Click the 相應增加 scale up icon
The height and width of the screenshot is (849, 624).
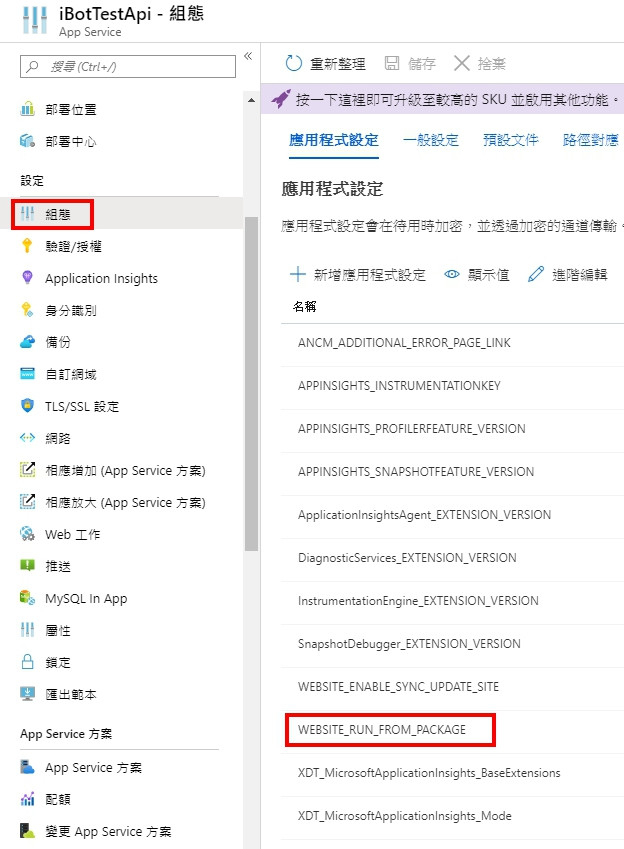click(x=27, y=469)
